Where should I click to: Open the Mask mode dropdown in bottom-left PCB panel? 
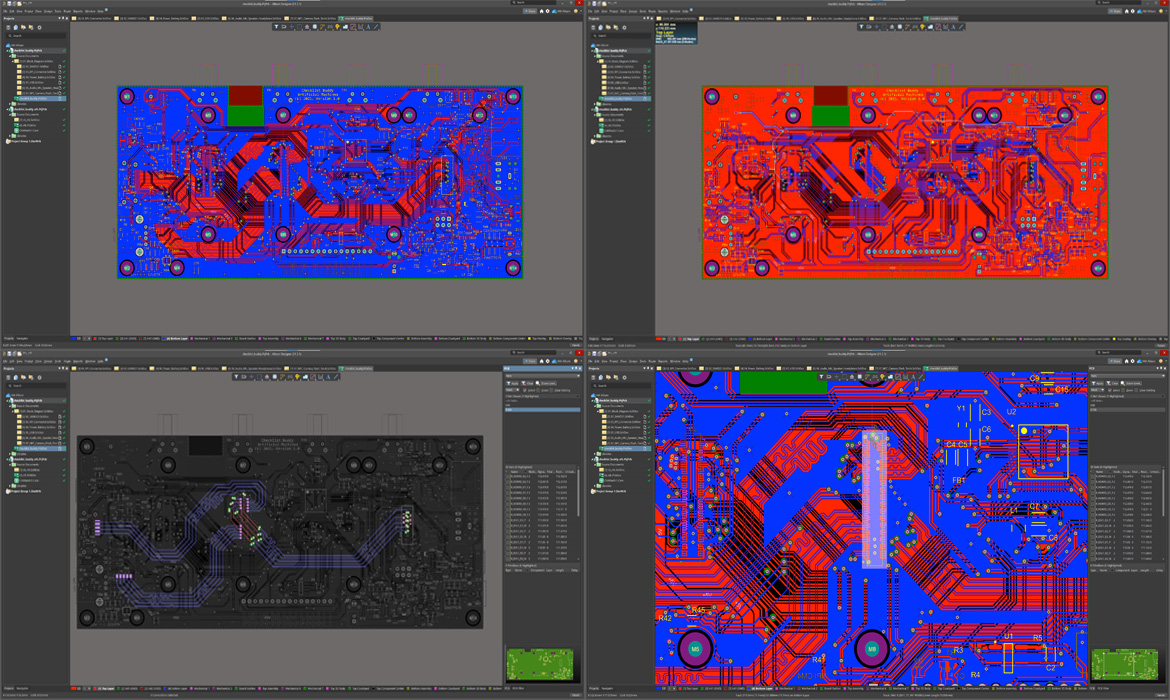tap(512, 390)
